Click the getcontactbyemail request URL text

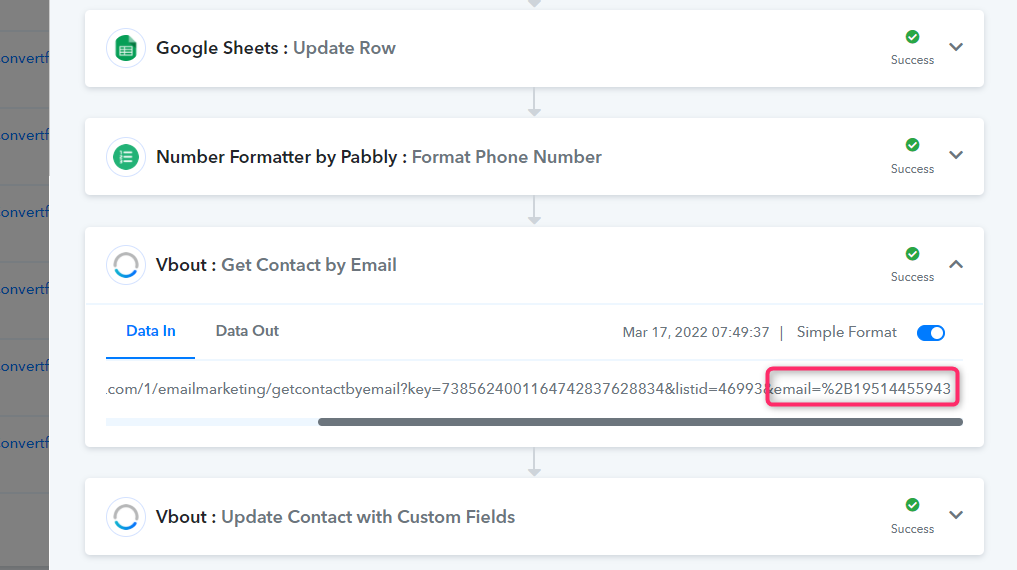pyautogui.click(x=528, y=389)
